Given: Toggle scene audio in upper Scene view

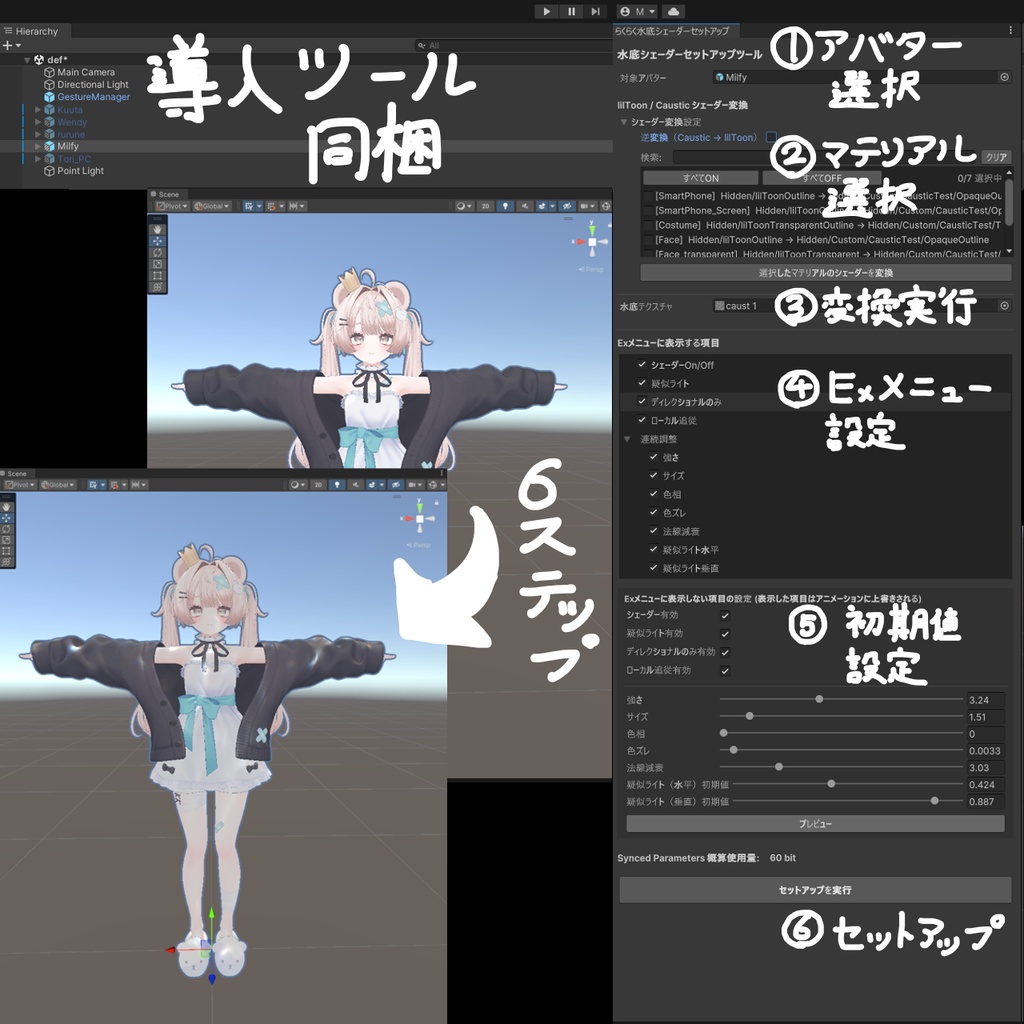Looking at the screenshot, I should pyautogui.click(x=524, y=206).
